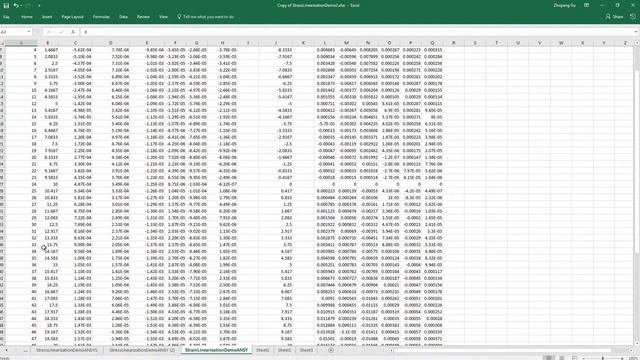Click the scroll sheet tabs left arrow
This screenshot has width=640, height=360.
click(6, 350)
